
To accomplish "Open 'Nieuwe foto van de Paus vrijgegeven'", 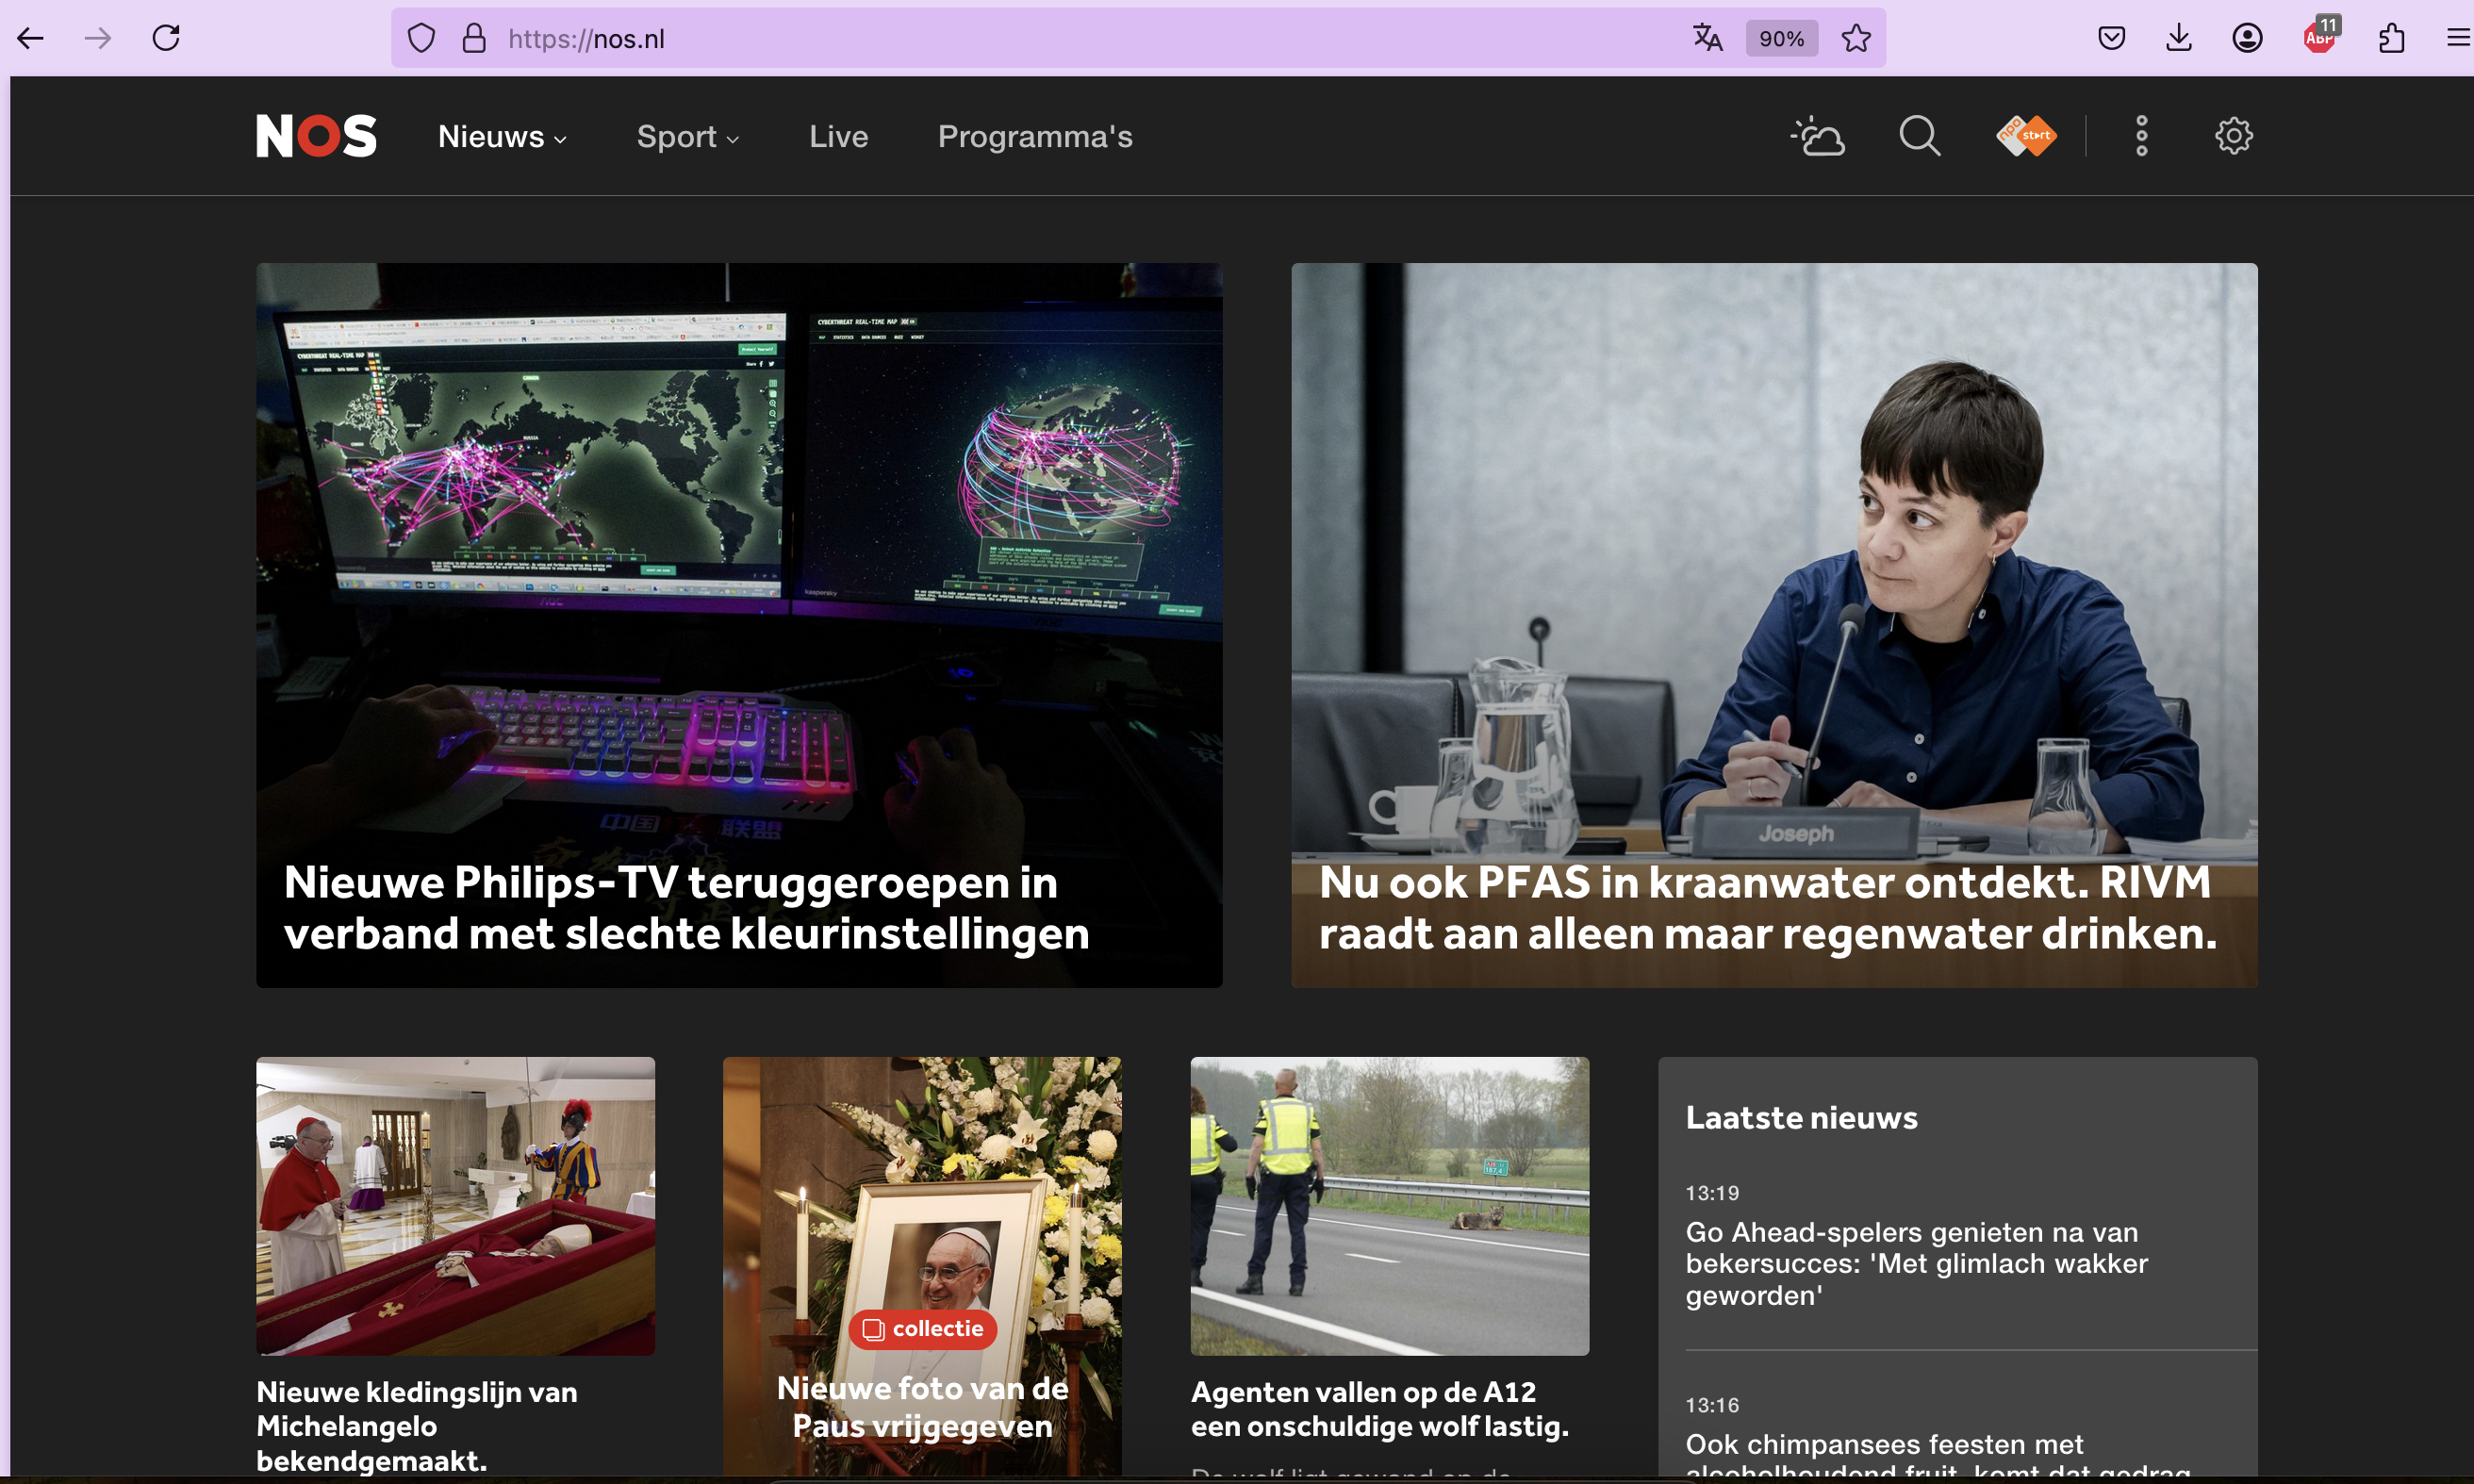I will click(922, 1406).
